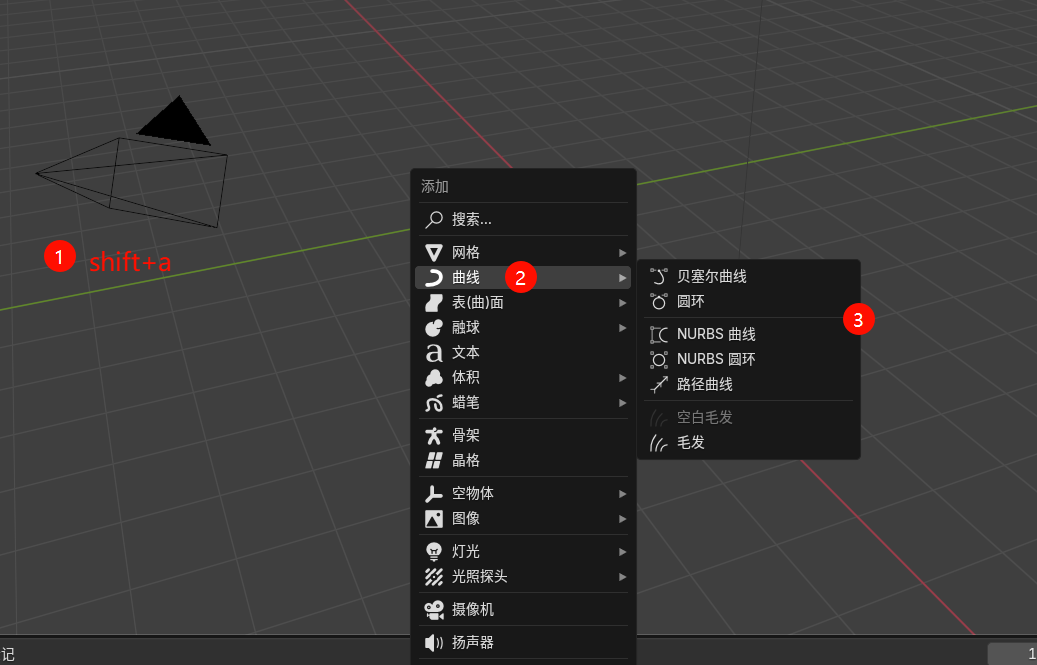Click the Volume (体积) cloud icon
The image size is (1037, 665).
pyautogui.click(x=434, y=378)
